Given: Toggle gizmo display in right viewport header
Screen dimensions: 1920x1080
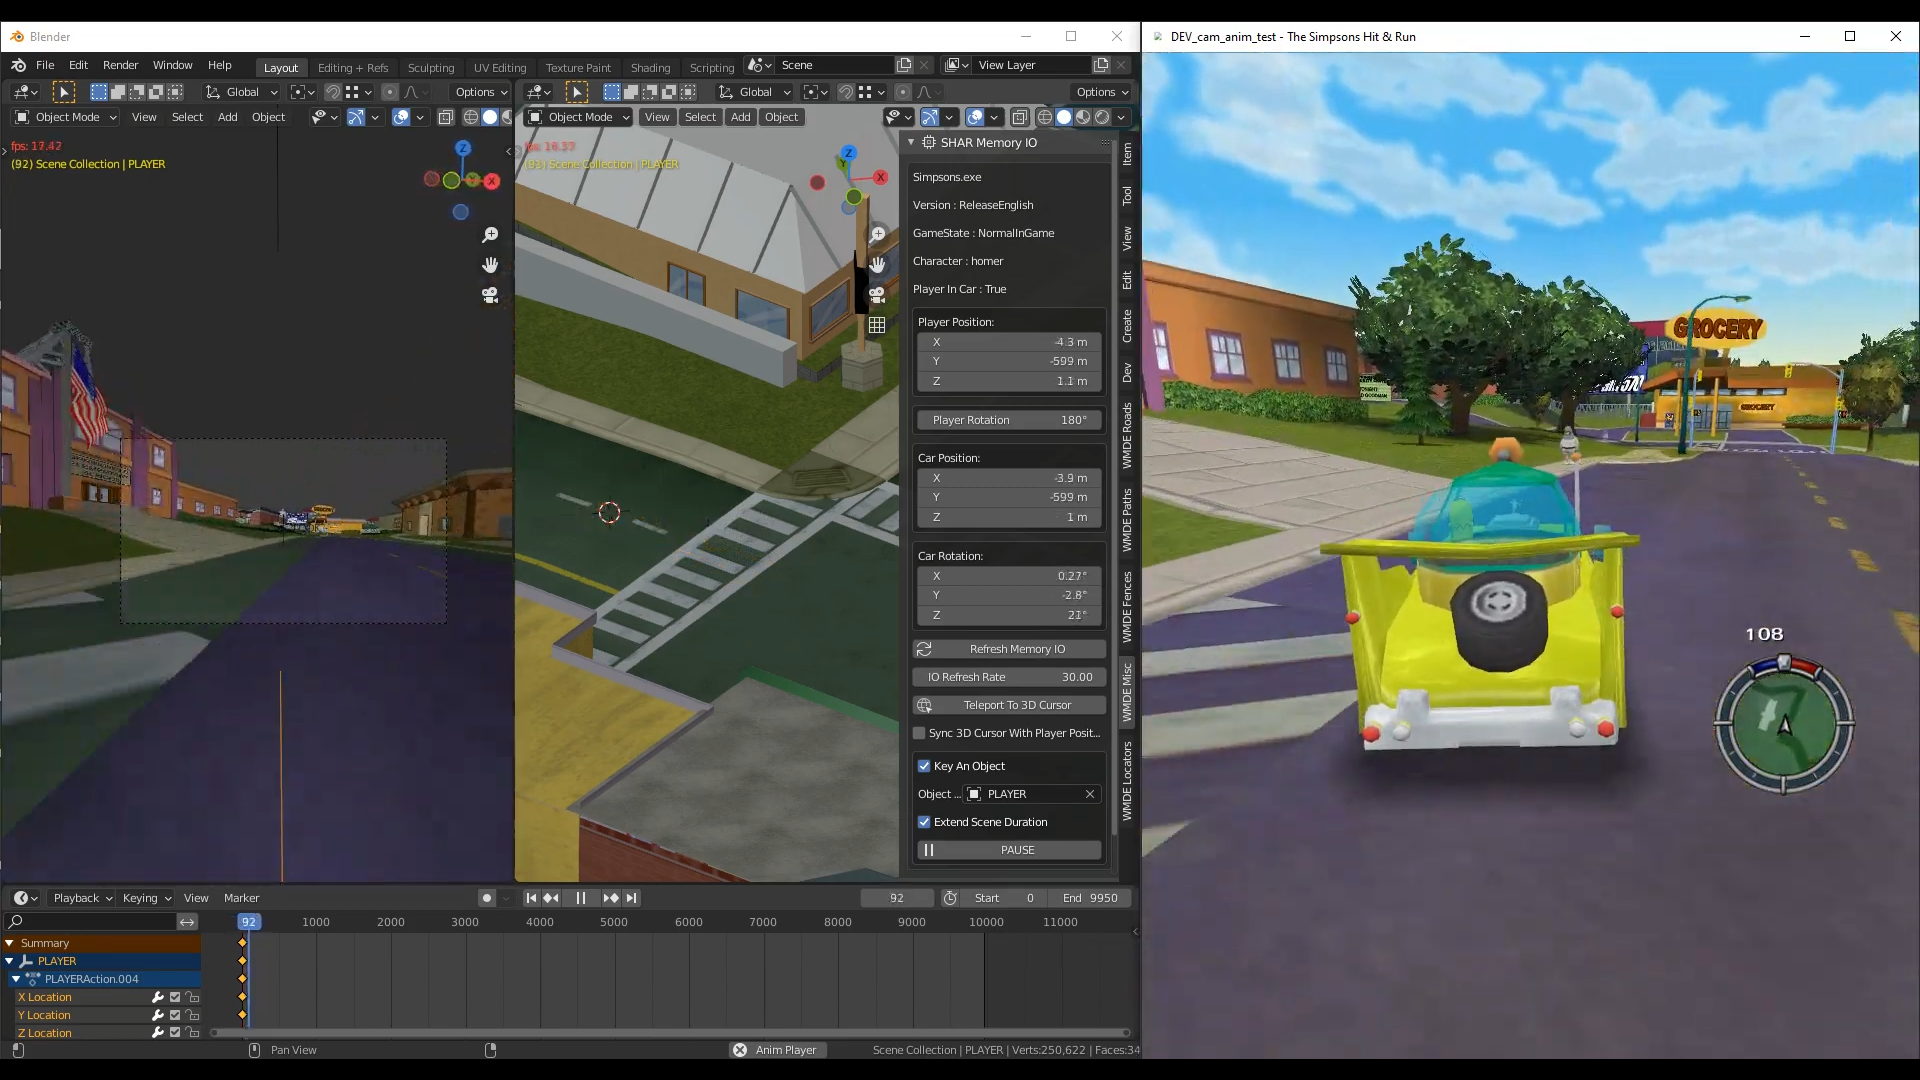Looking at the screenshot, I should tap(929, 117).
